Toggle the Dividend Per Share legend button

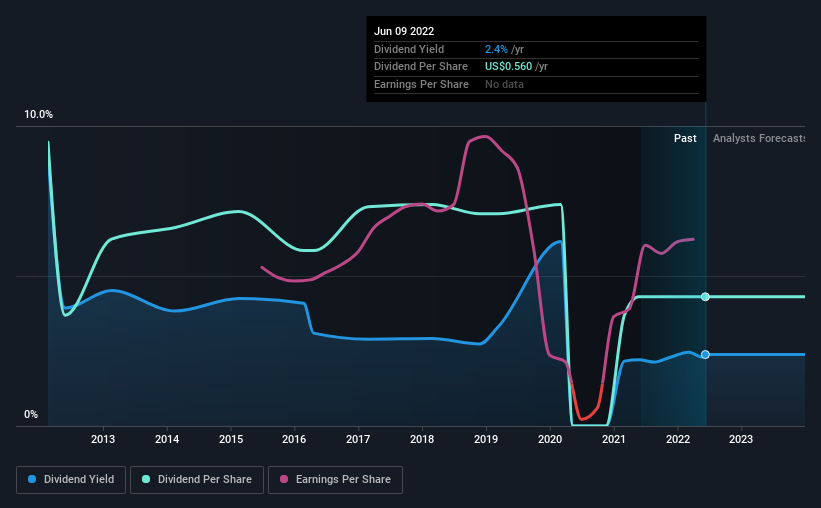coord(197,479)
